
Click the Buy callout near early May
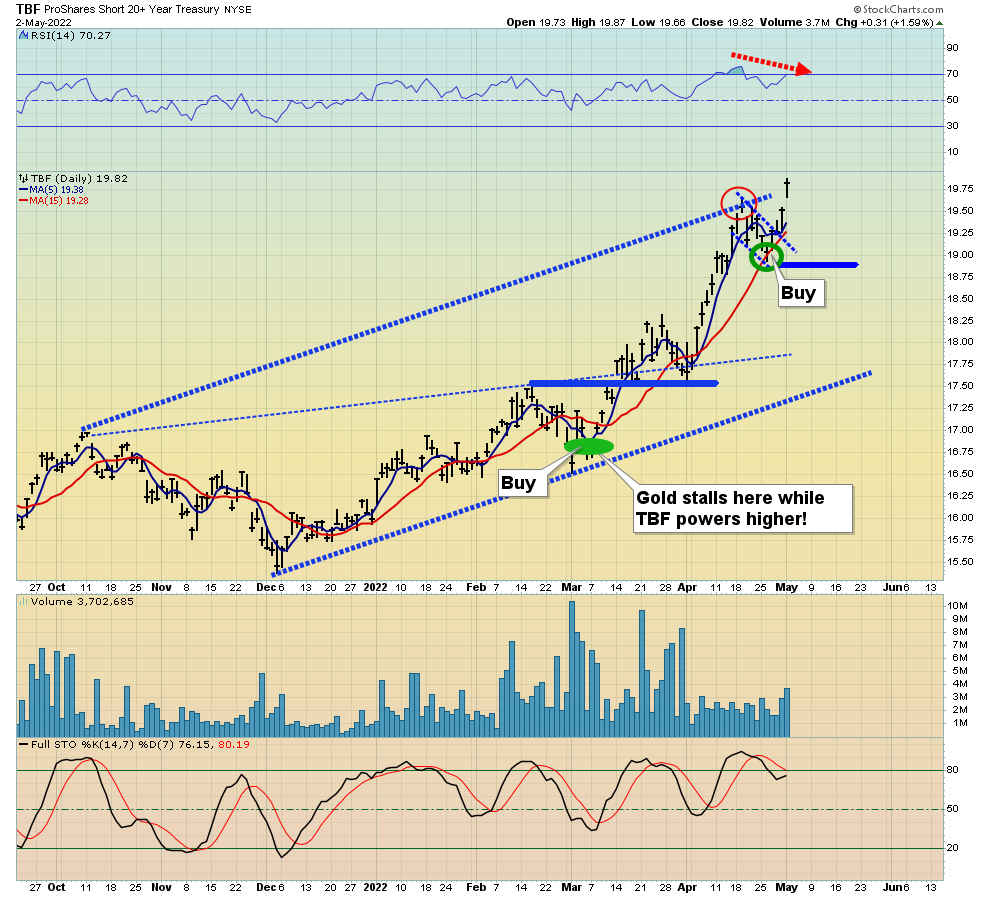(x=801, y=293)
